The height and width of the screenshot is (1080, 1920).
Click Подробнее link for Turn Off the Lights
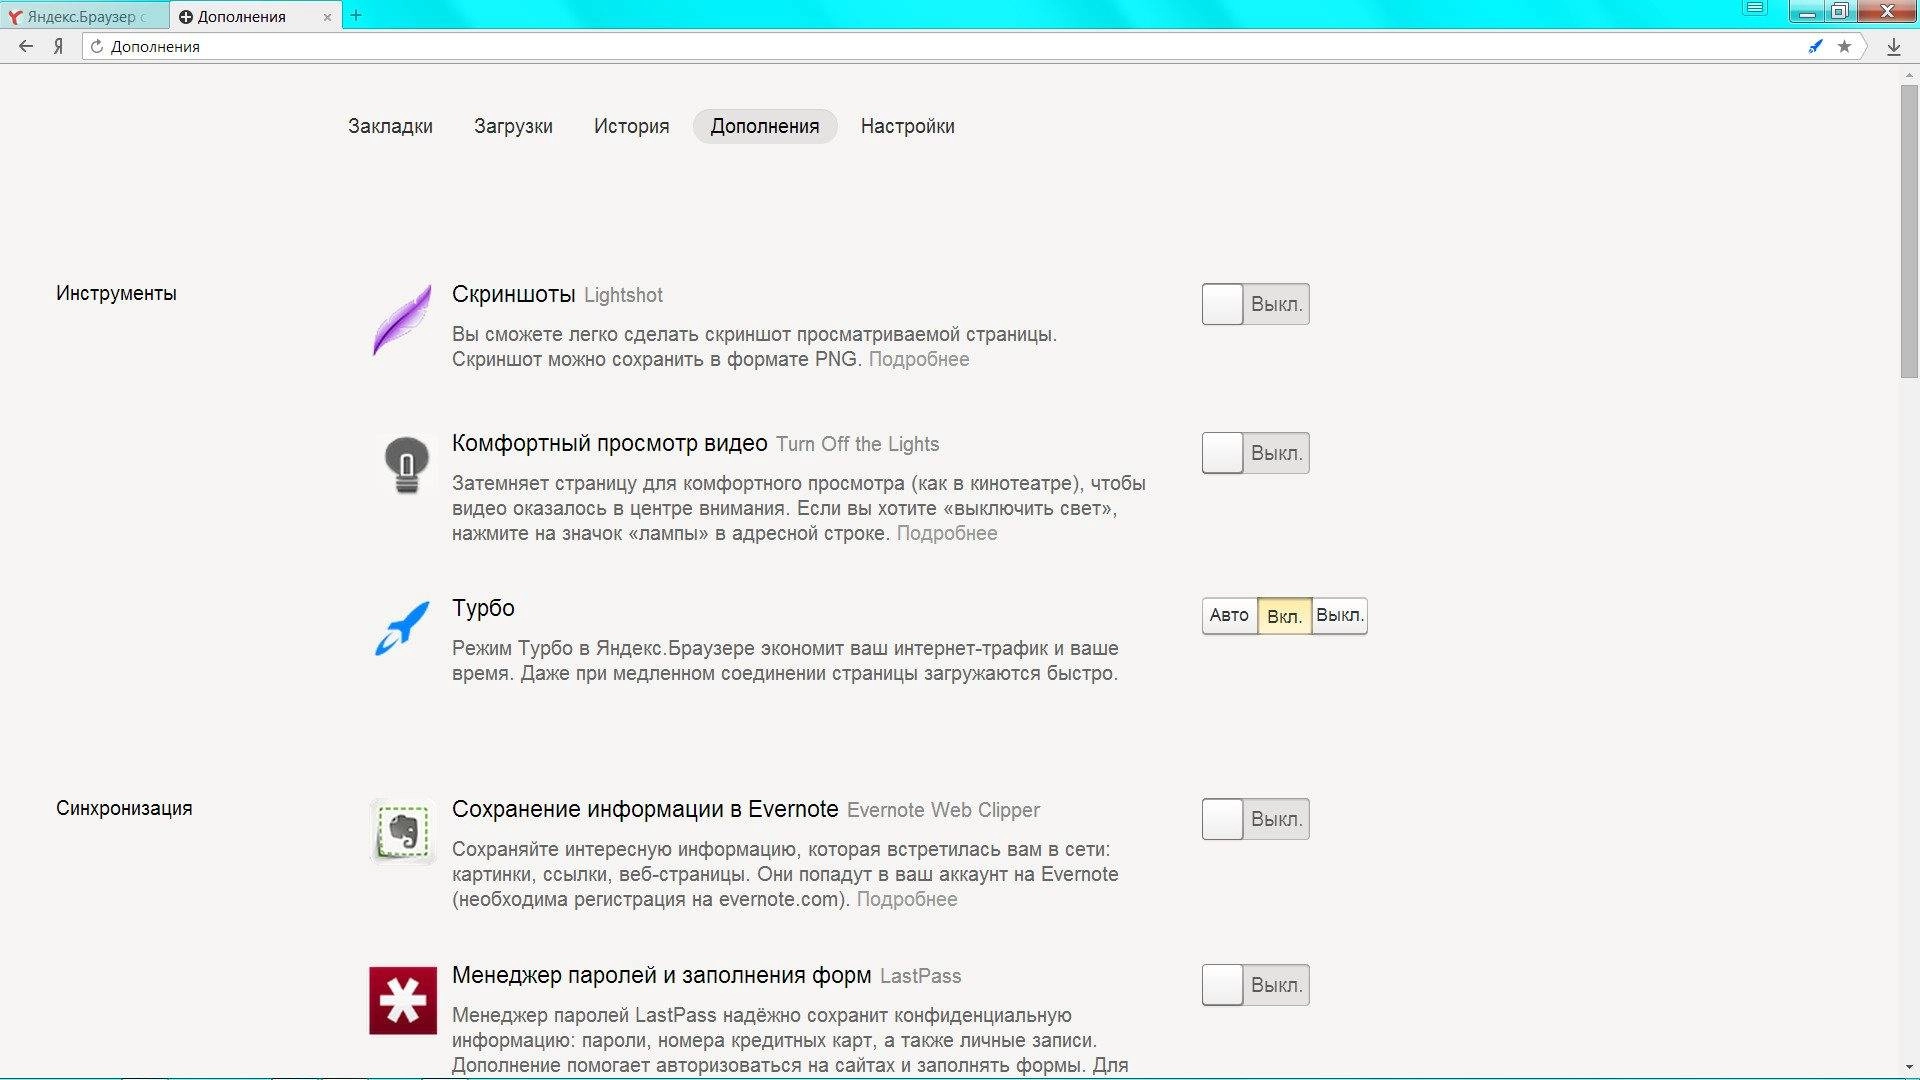[946, 533]
